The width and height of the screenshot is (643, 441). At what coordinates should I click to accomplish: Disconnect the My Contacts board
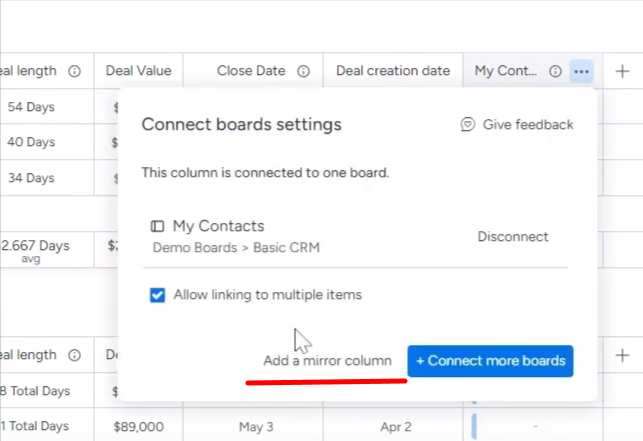pyautogui.click(x=513, y=237)
